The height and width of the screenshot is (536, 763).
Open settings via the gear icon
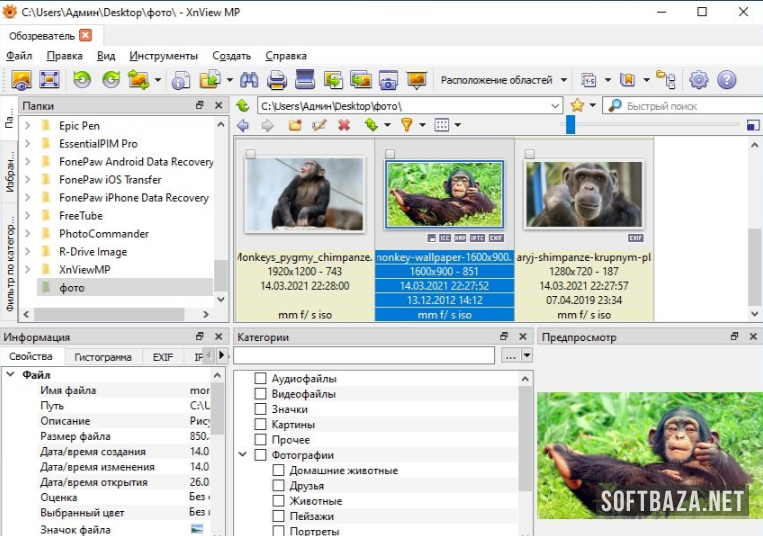[699, 80]
